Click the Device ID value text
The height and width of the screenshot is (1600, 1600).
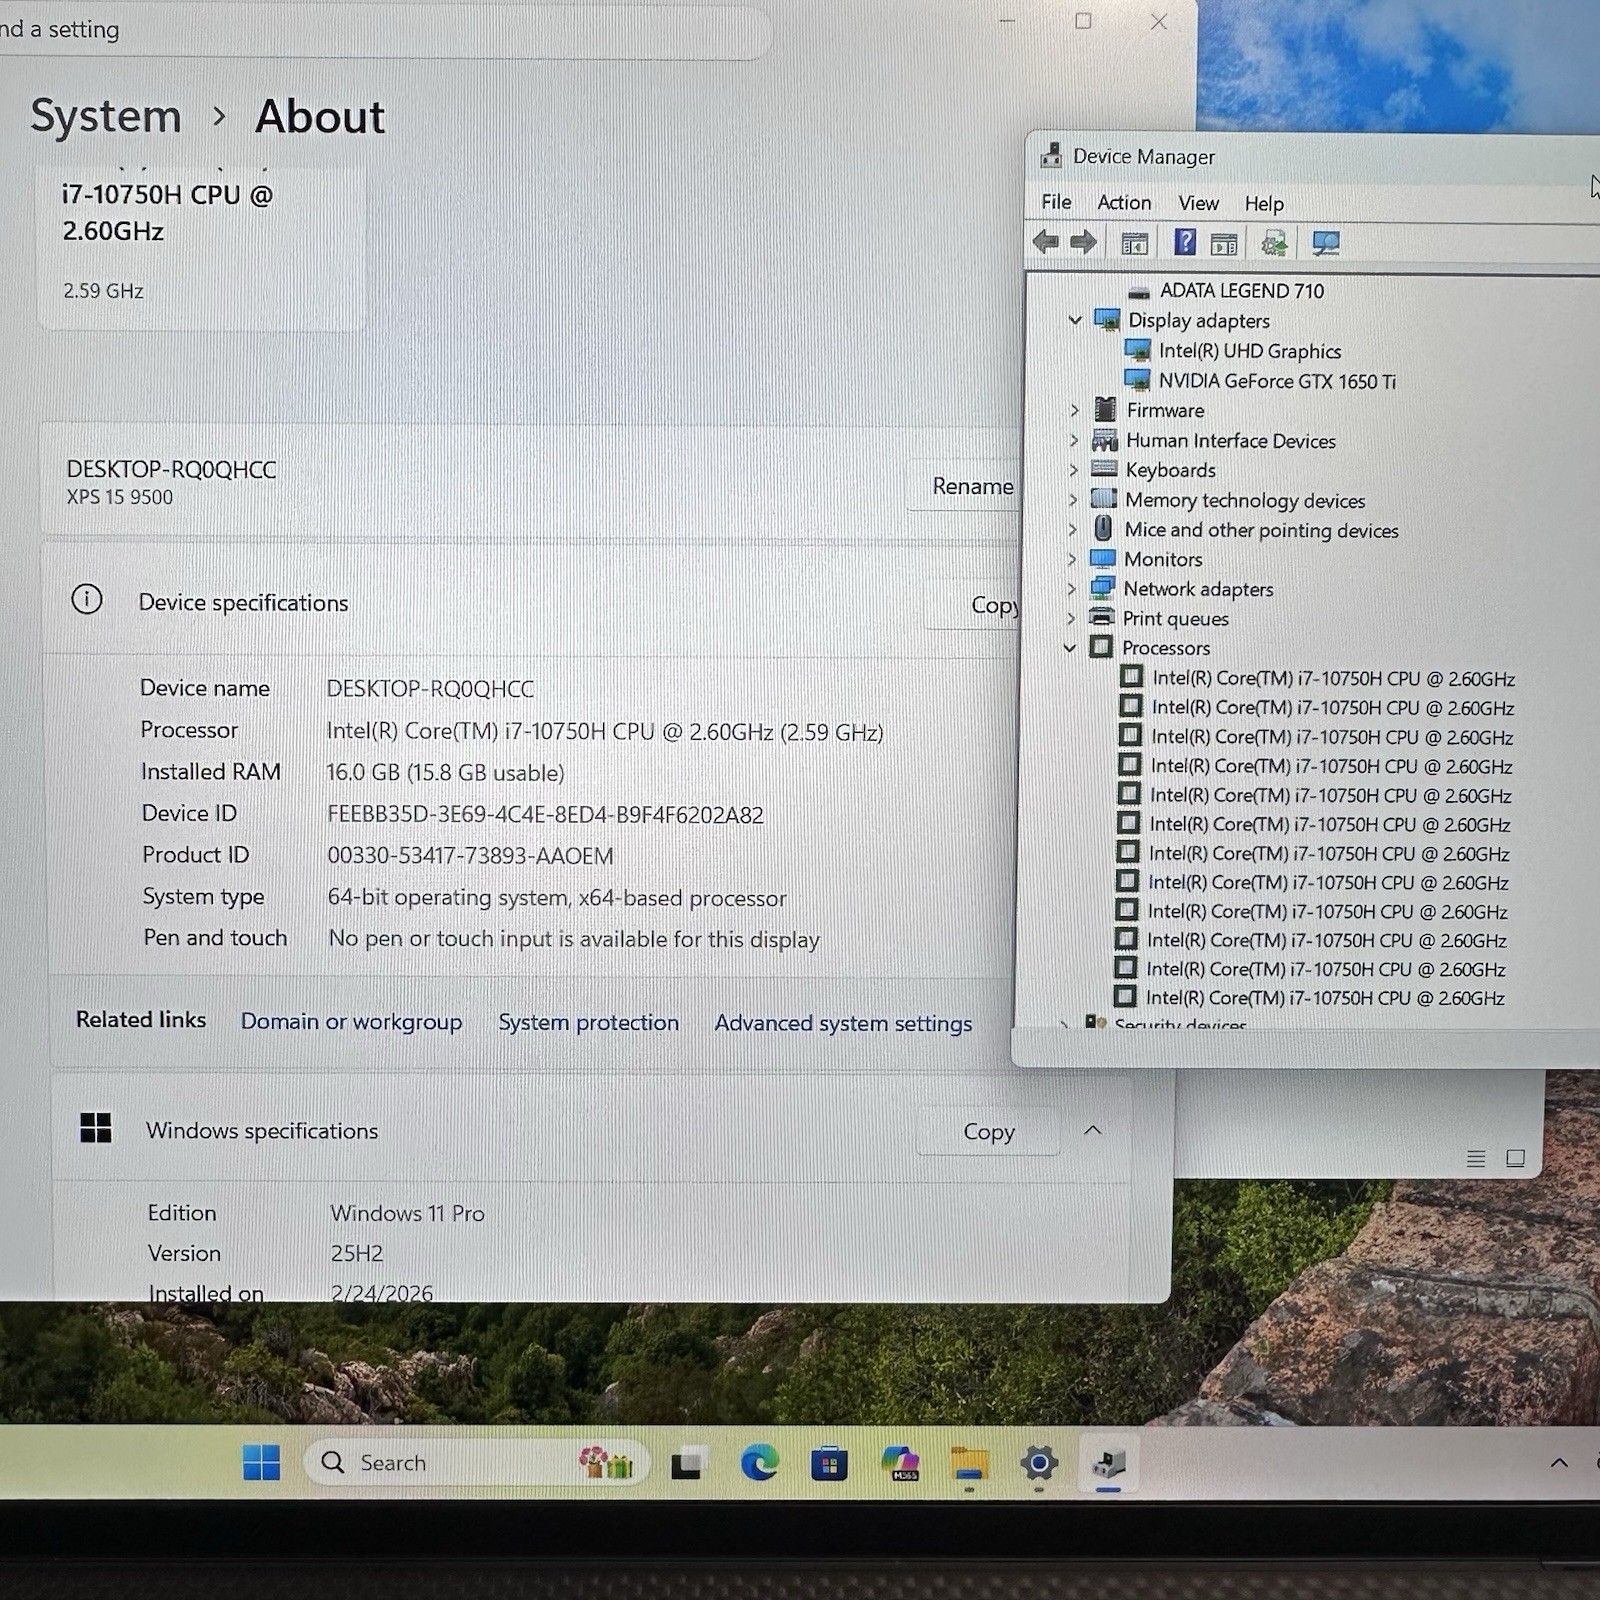tap(545, 815)
